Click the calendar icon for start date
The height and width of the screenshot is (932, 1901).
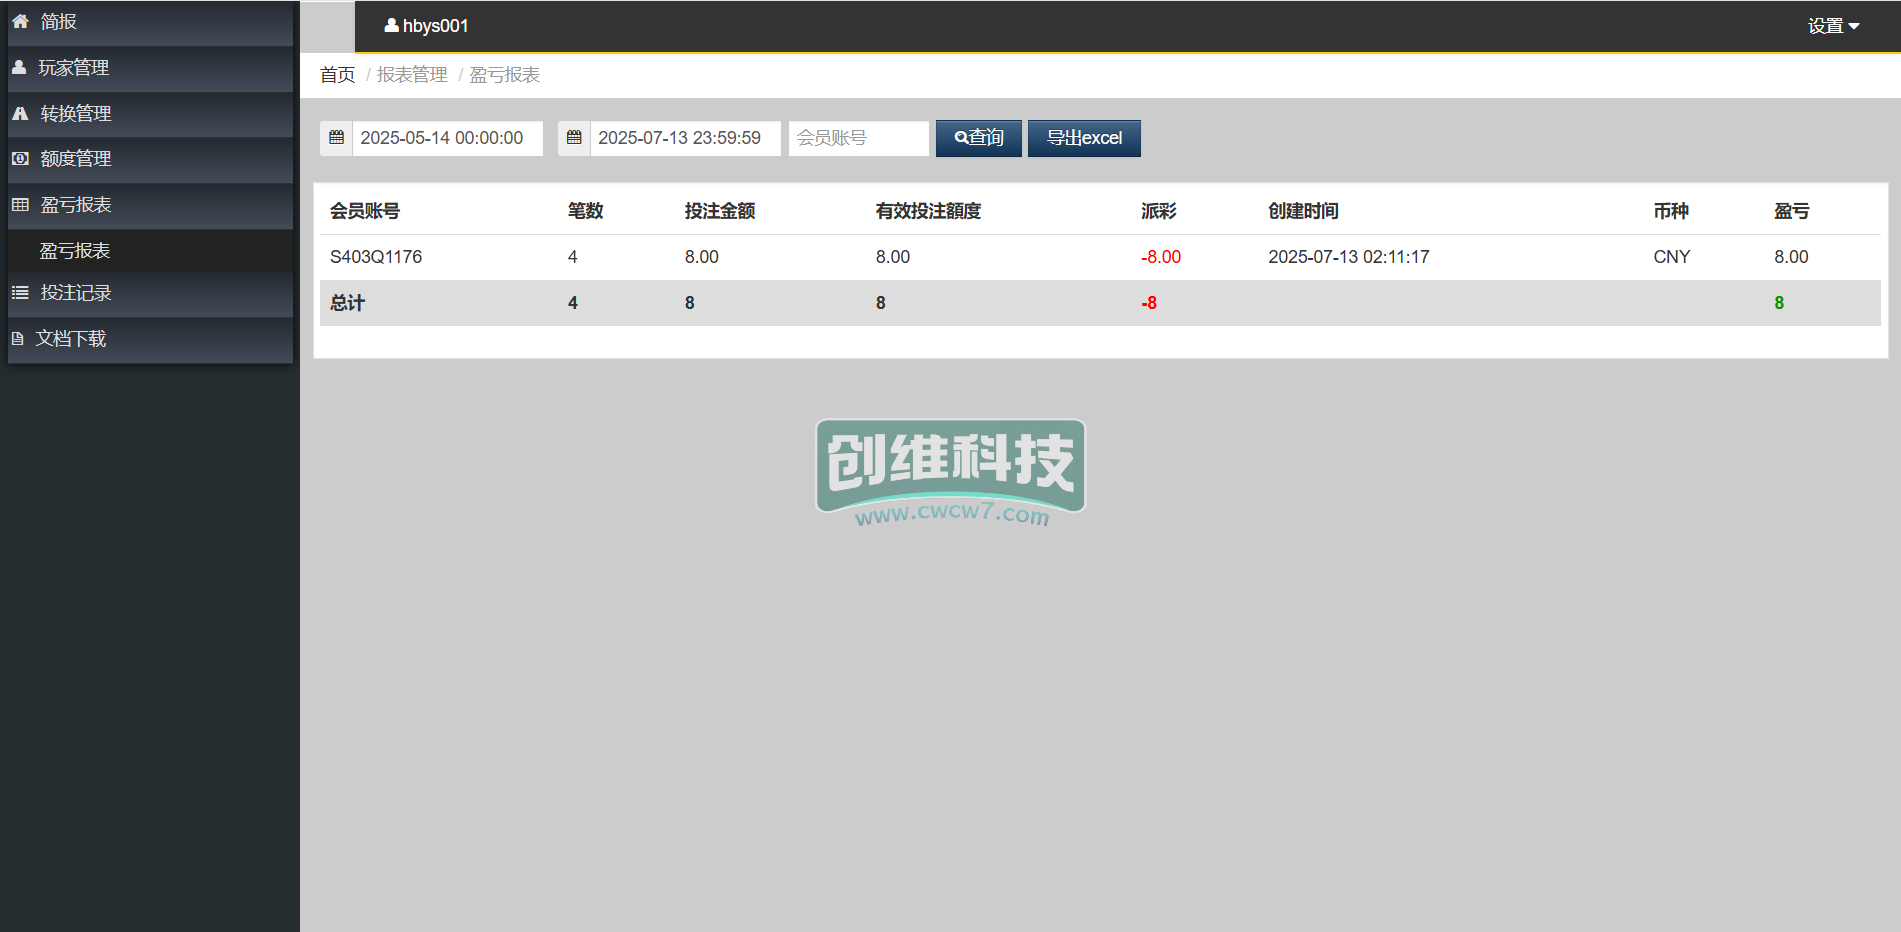point(337,138)
